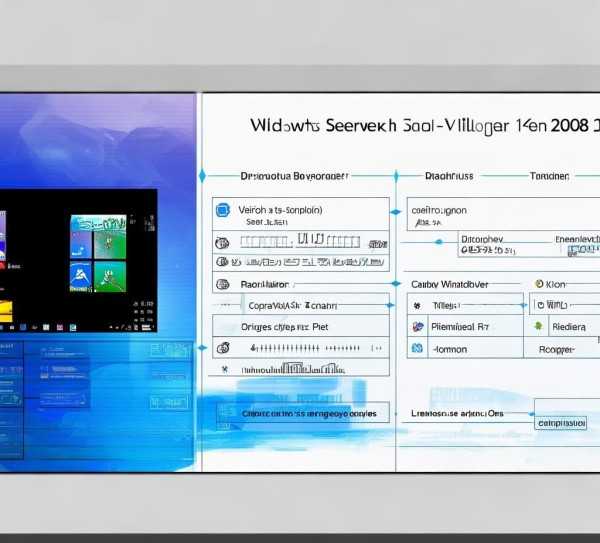Click the blue tile with white mountain figure

tap(81, 277)
